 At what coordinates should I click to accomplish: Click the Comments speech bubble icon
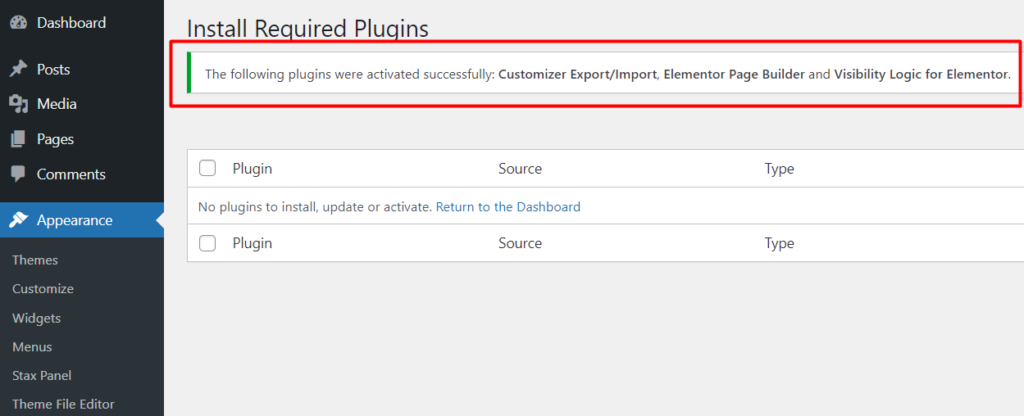[x=18, y=174]
